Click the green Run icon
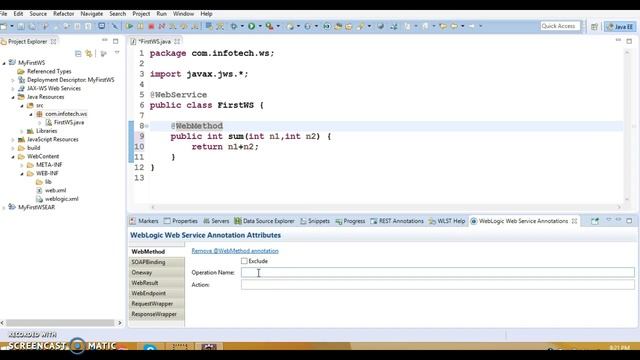The height and width of the screenshot is (360, 640). point(251,26)
